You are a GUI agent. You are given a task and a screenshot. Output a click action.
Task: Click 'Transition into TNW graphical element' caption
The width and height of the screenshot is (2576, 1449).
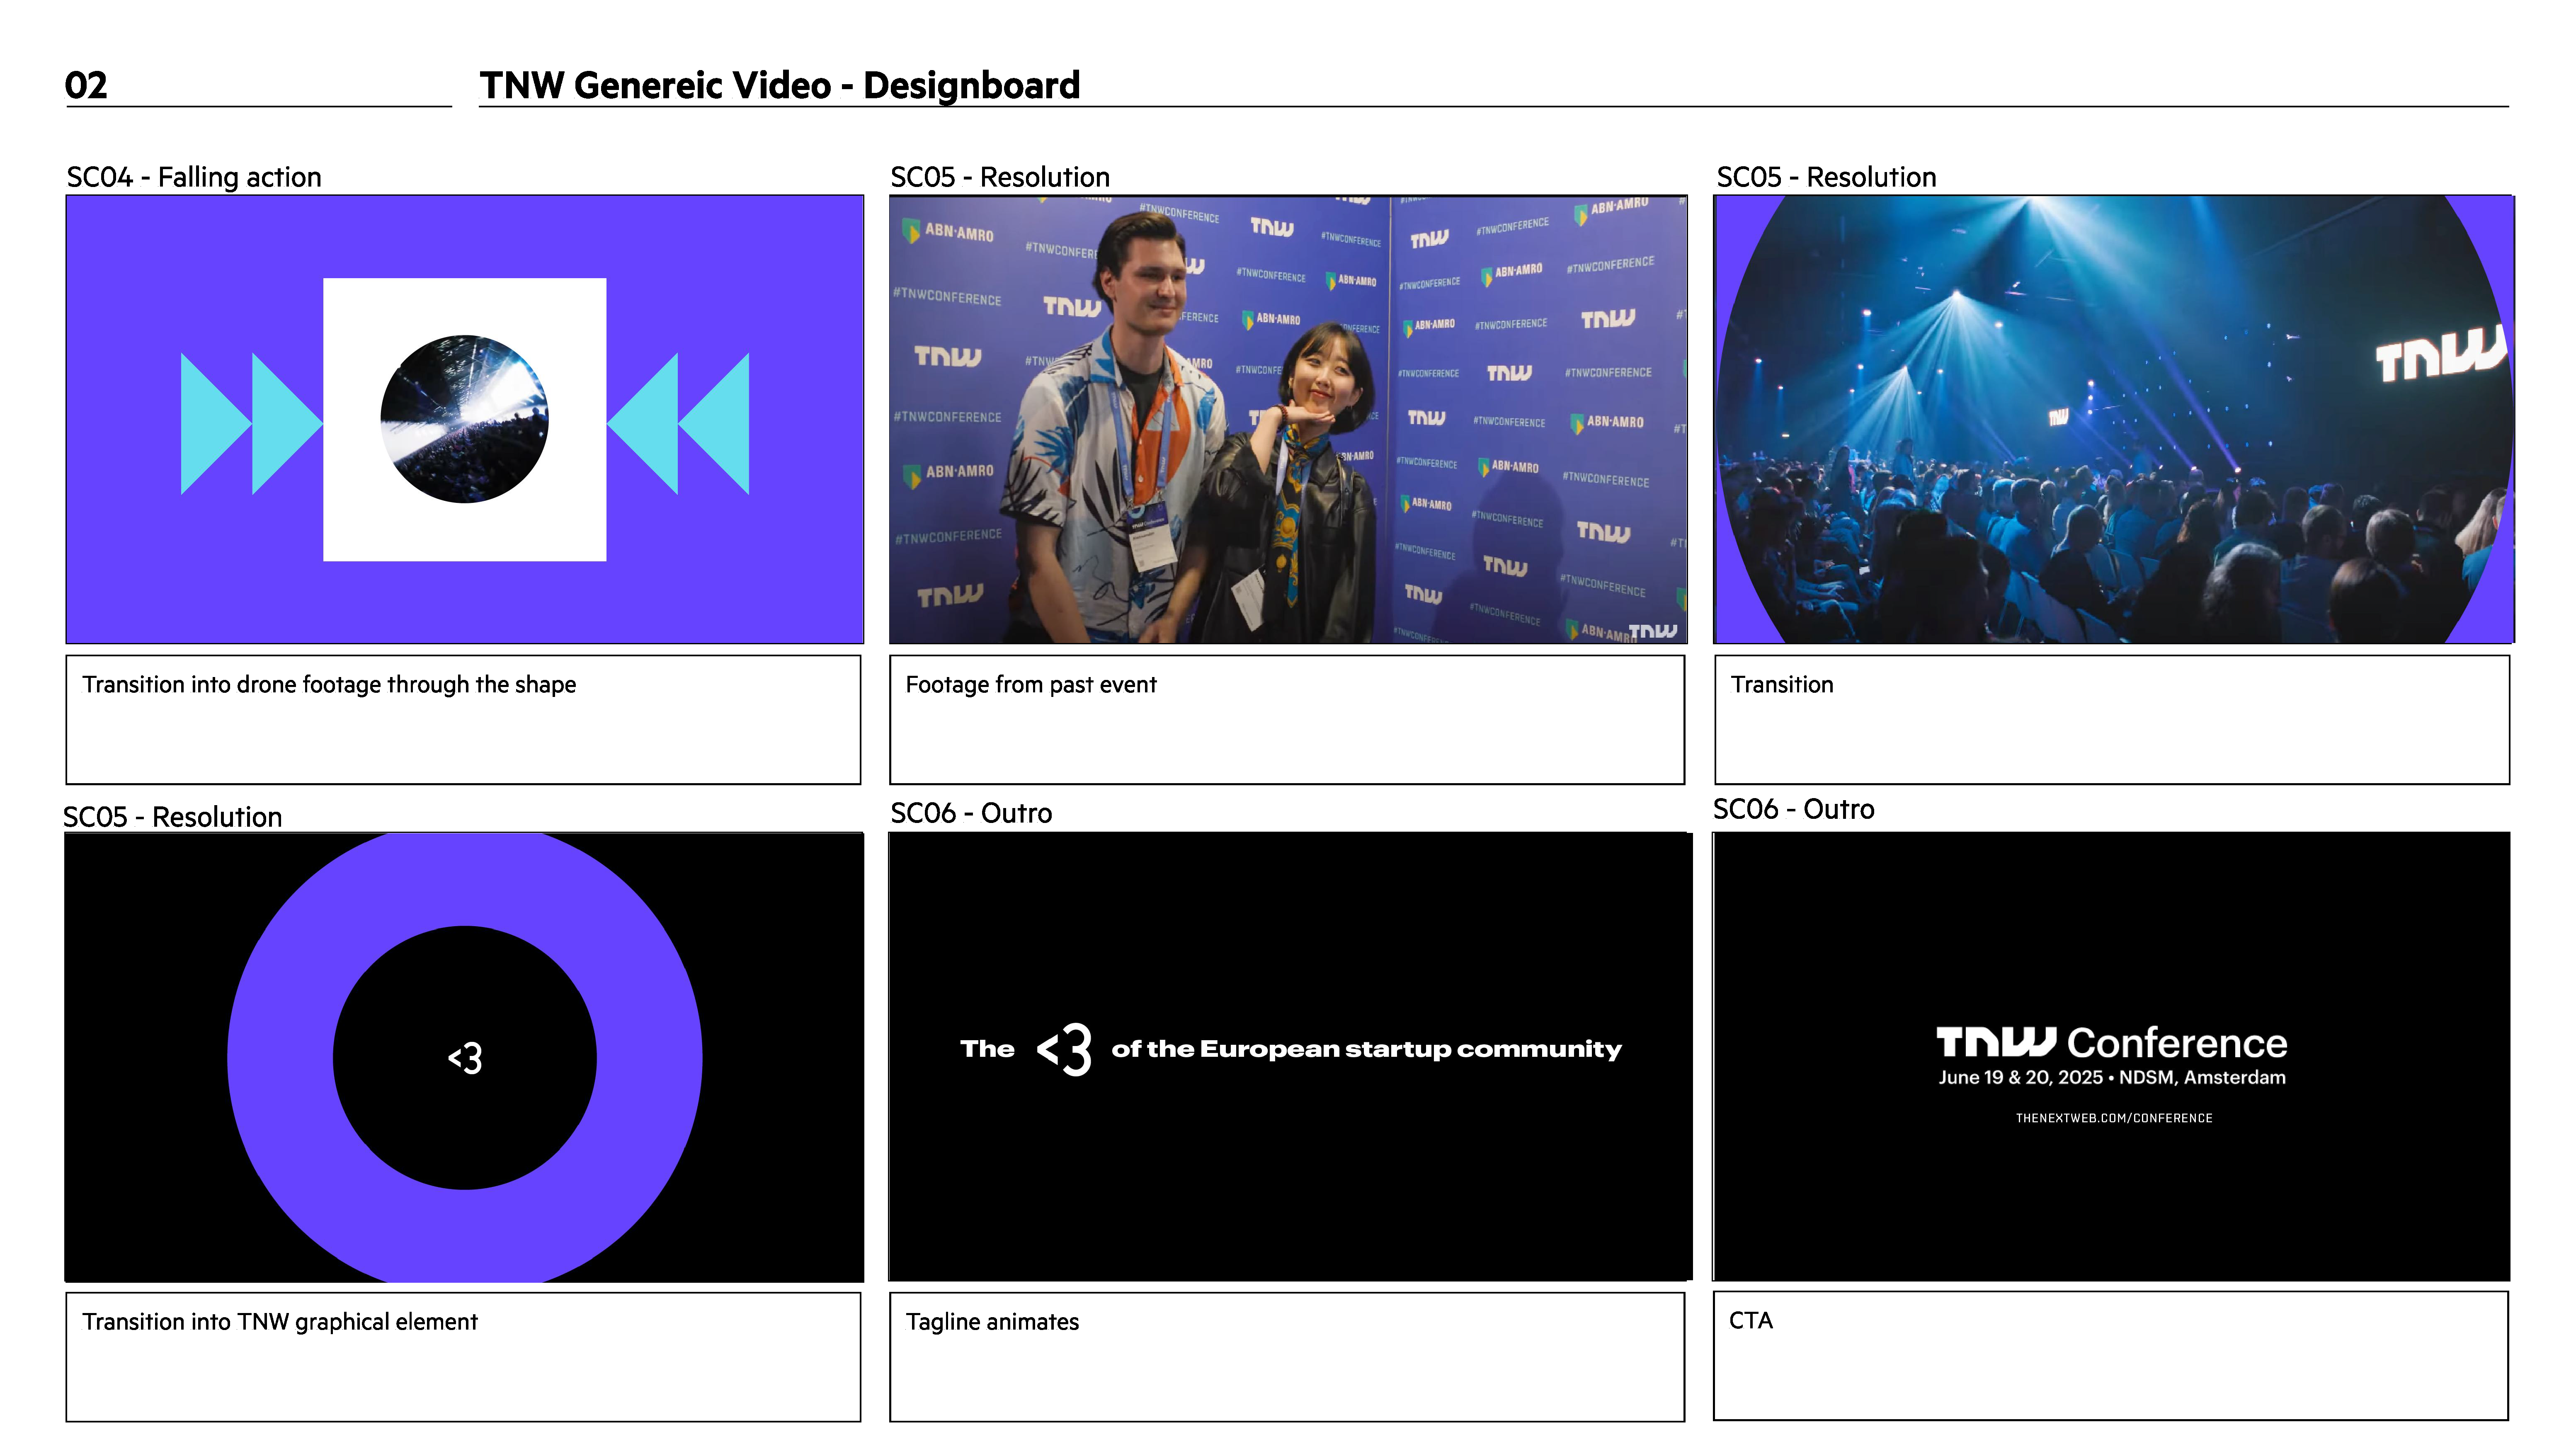tap(280, 1322)
